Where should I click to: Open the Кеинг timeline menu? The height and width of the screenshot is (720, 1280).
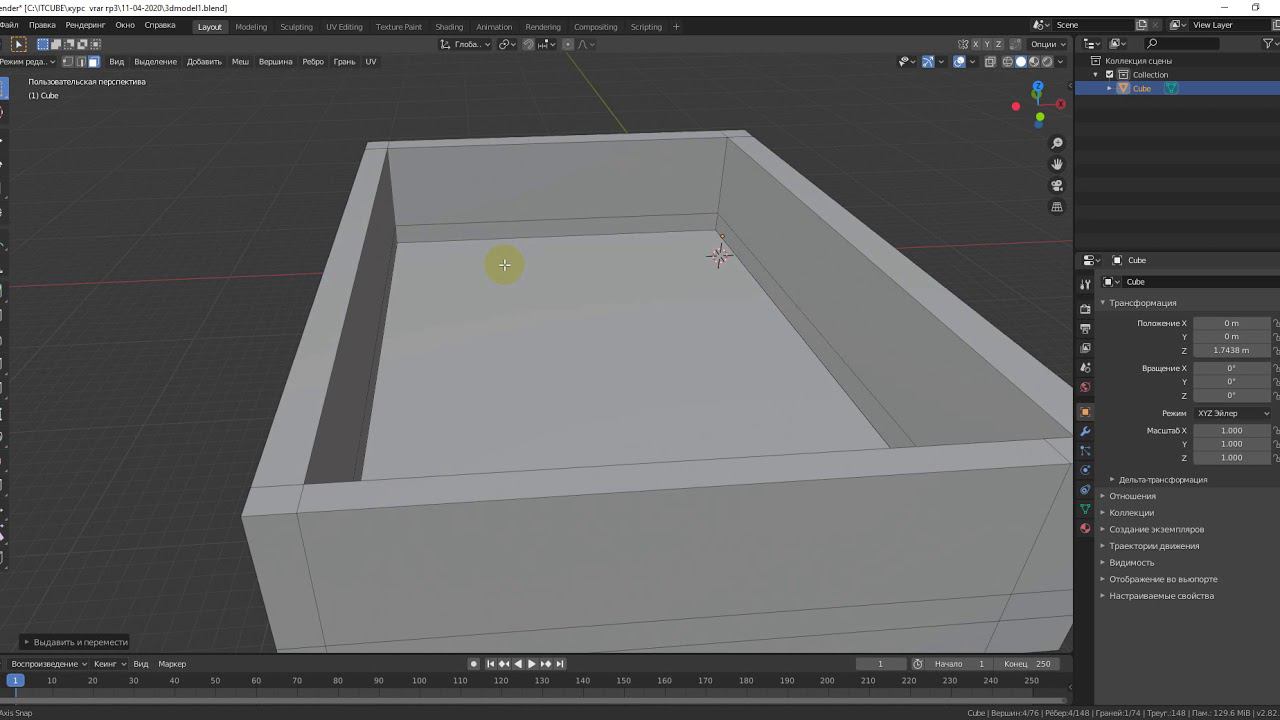coord(110,664)
